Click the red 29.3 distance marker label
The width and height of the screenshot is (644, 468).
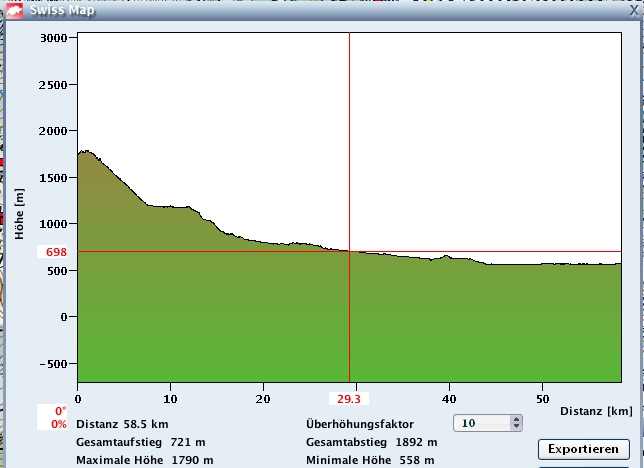click(x=348, y=398)
